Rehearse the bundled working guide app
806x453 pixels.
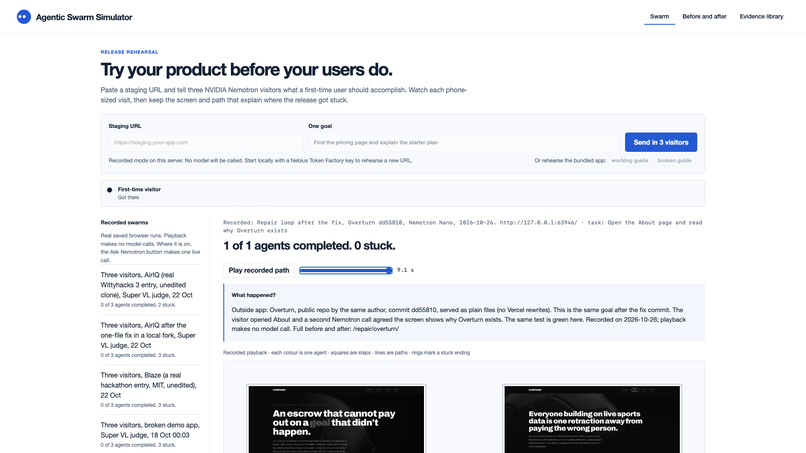pos(629,160)
